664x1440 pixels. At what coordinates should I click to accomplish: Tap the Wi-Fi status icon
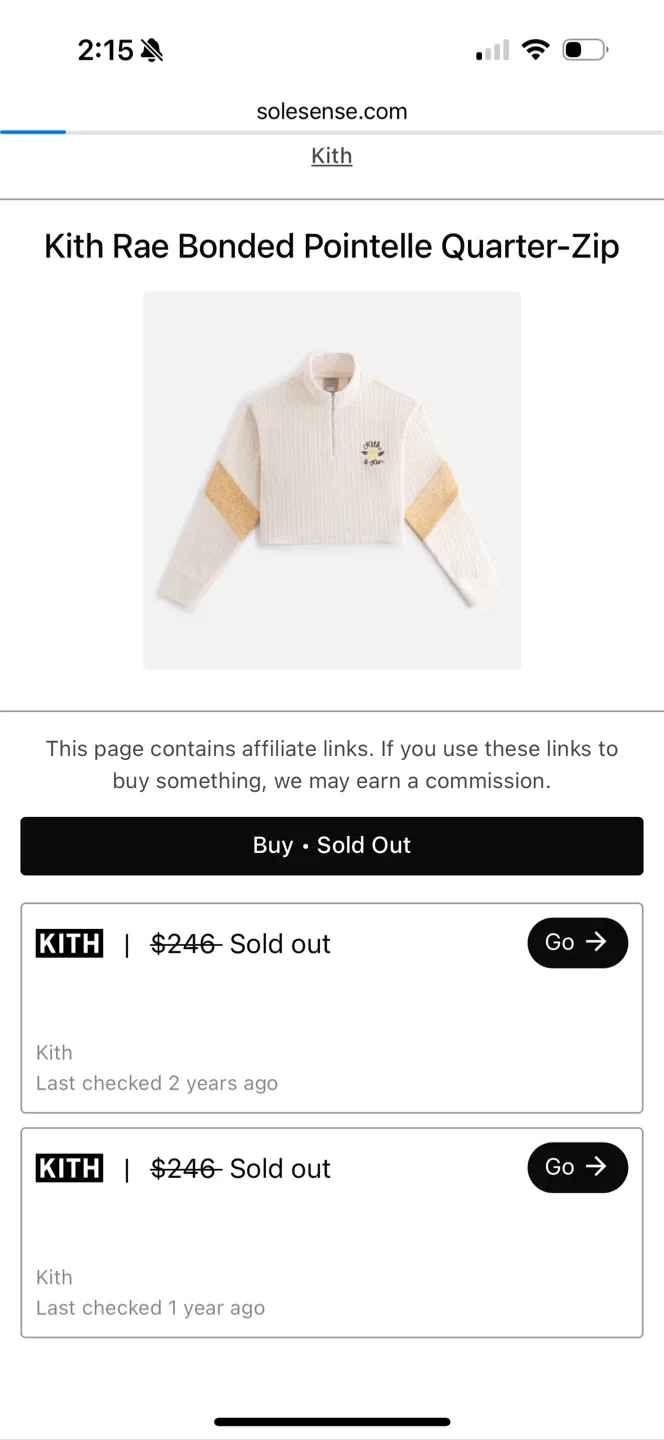coord(536,48)
